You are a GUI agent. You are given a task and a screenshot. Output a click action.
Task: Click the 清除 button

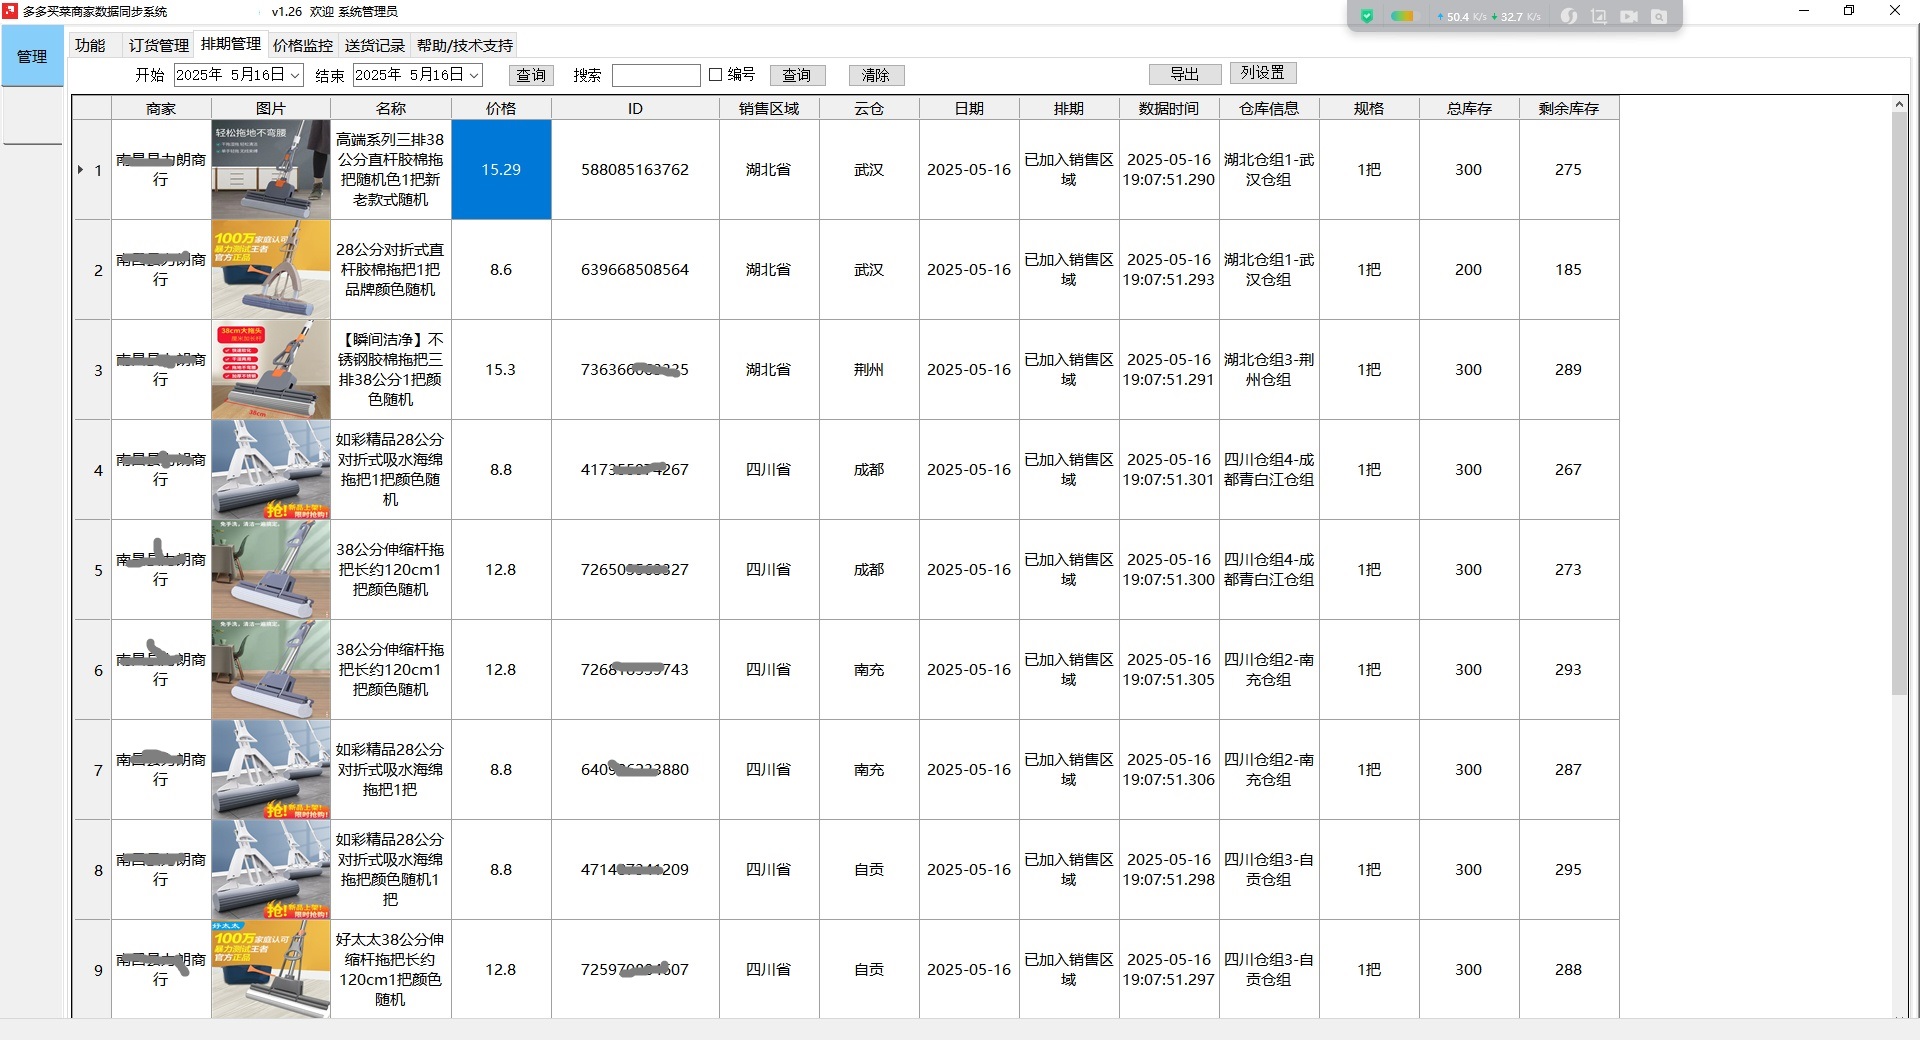pyautogui.click(x=876, y=75)
